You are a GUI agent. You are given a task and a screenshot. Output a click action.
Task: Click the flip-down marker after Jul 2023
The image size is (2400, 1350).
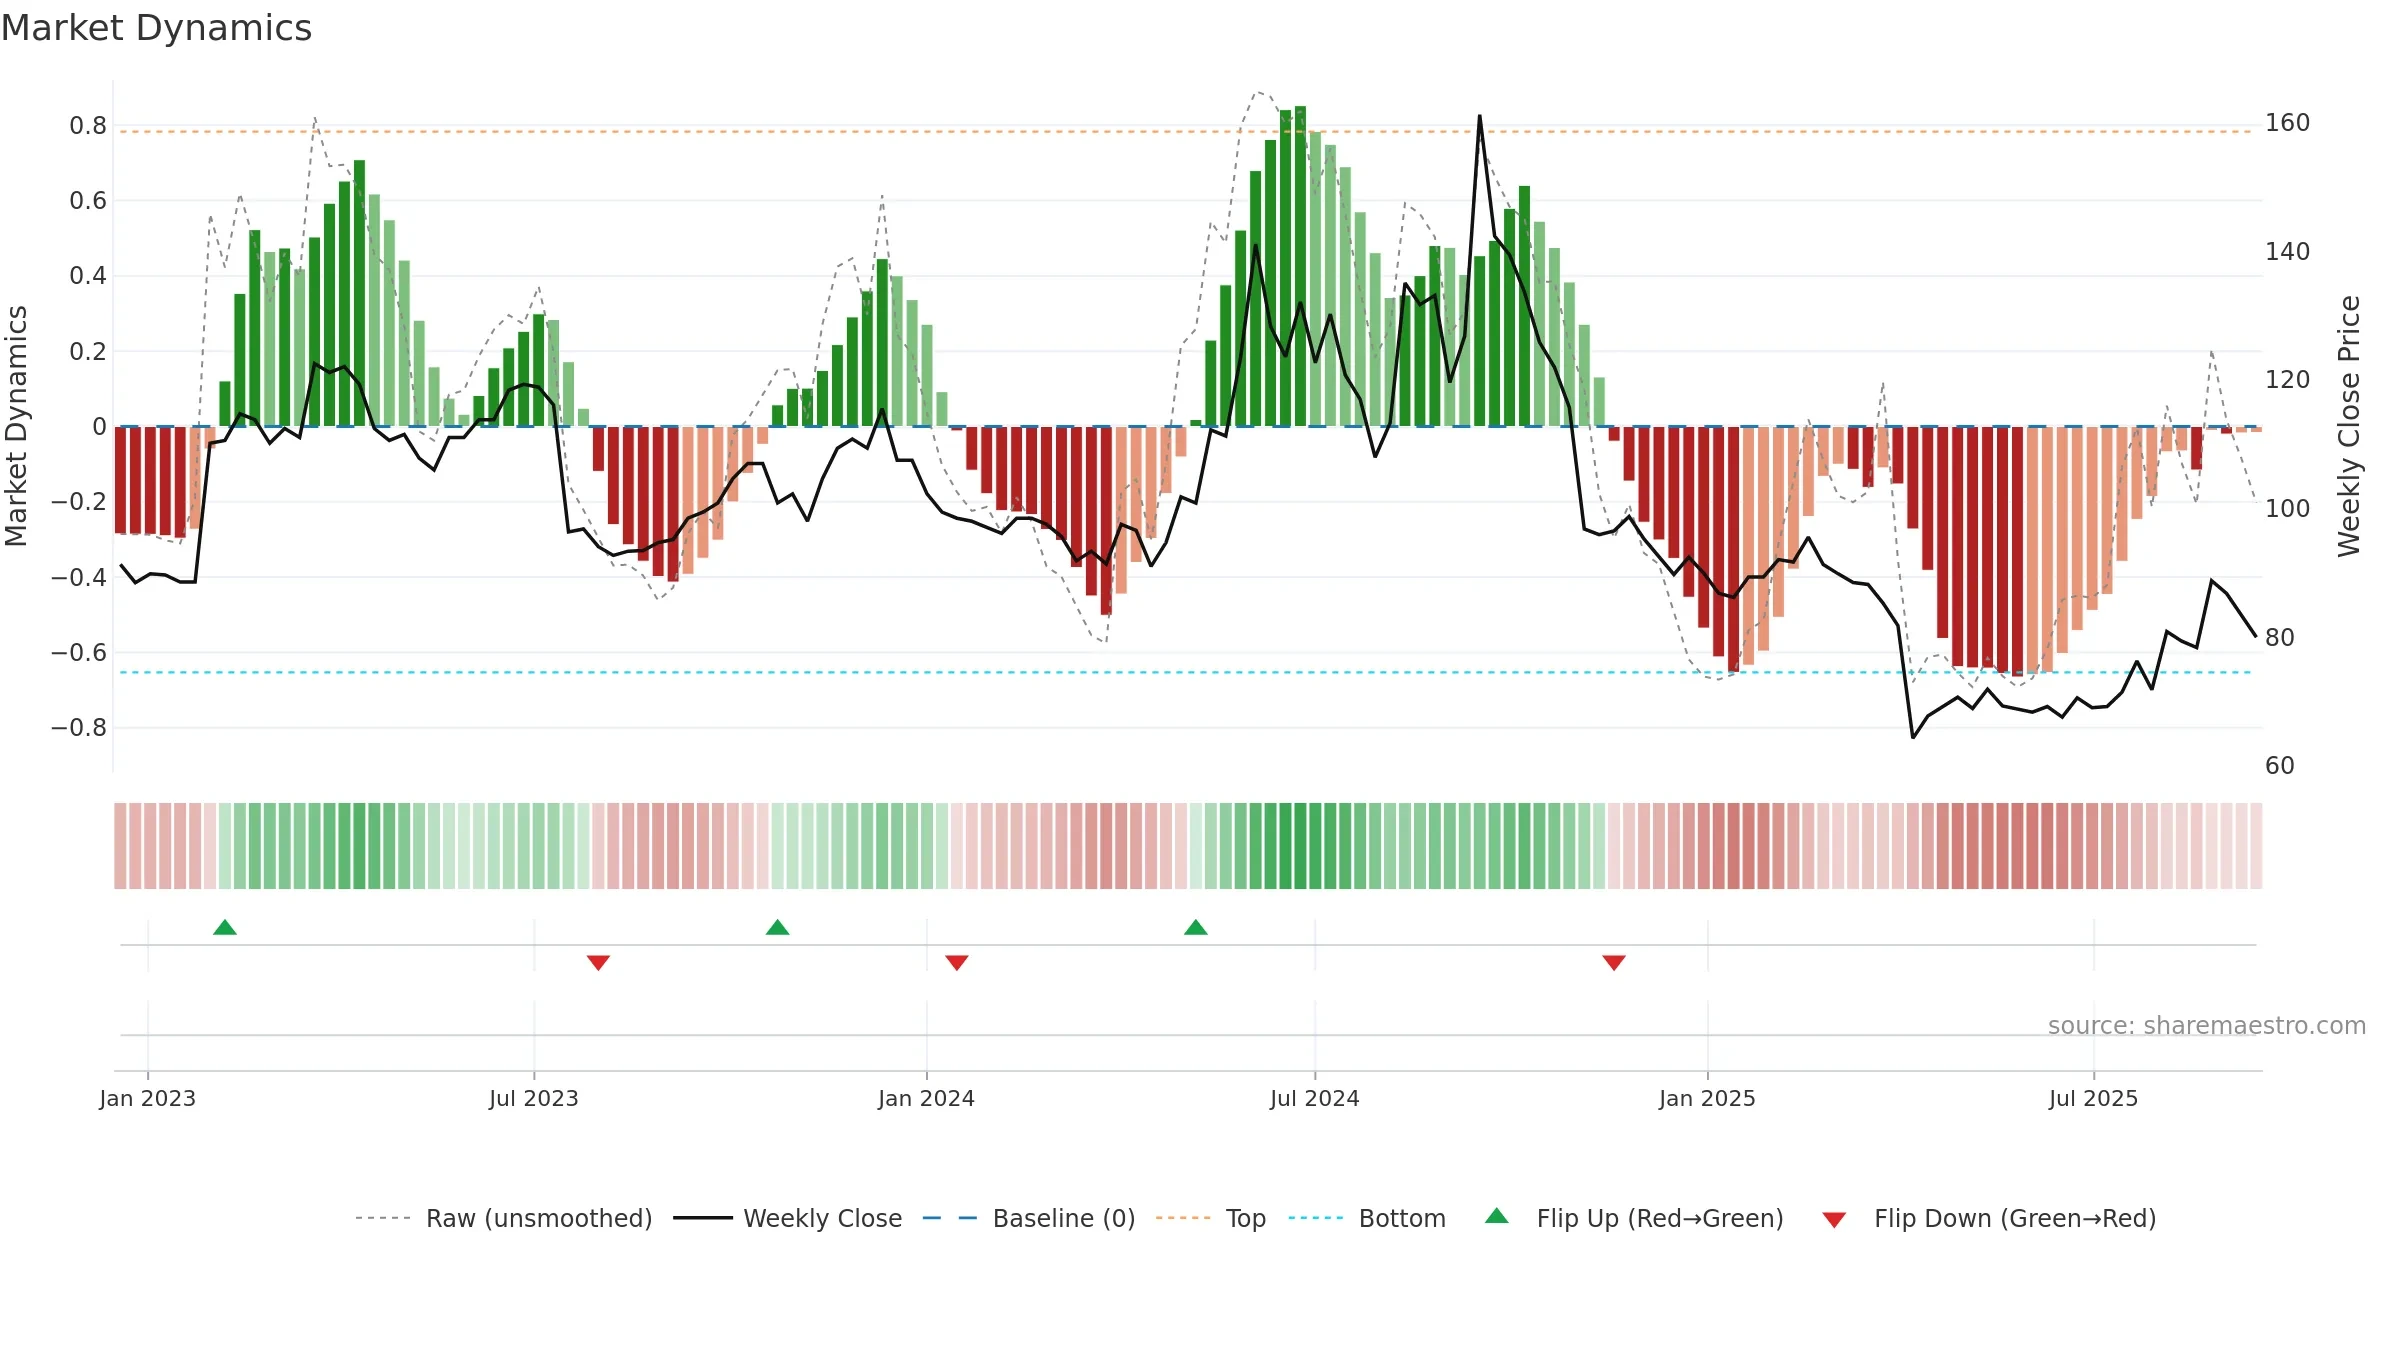coord(598,963)
